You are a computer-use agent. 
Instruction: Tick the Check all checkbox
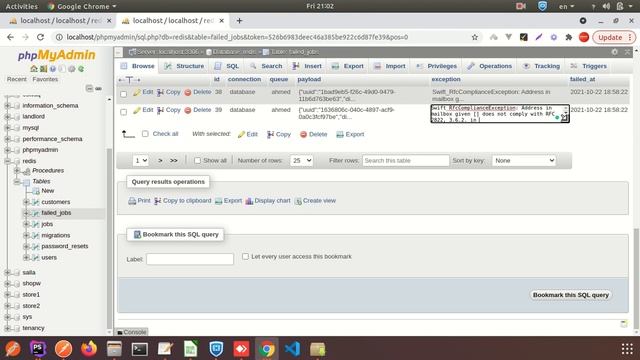145,134
